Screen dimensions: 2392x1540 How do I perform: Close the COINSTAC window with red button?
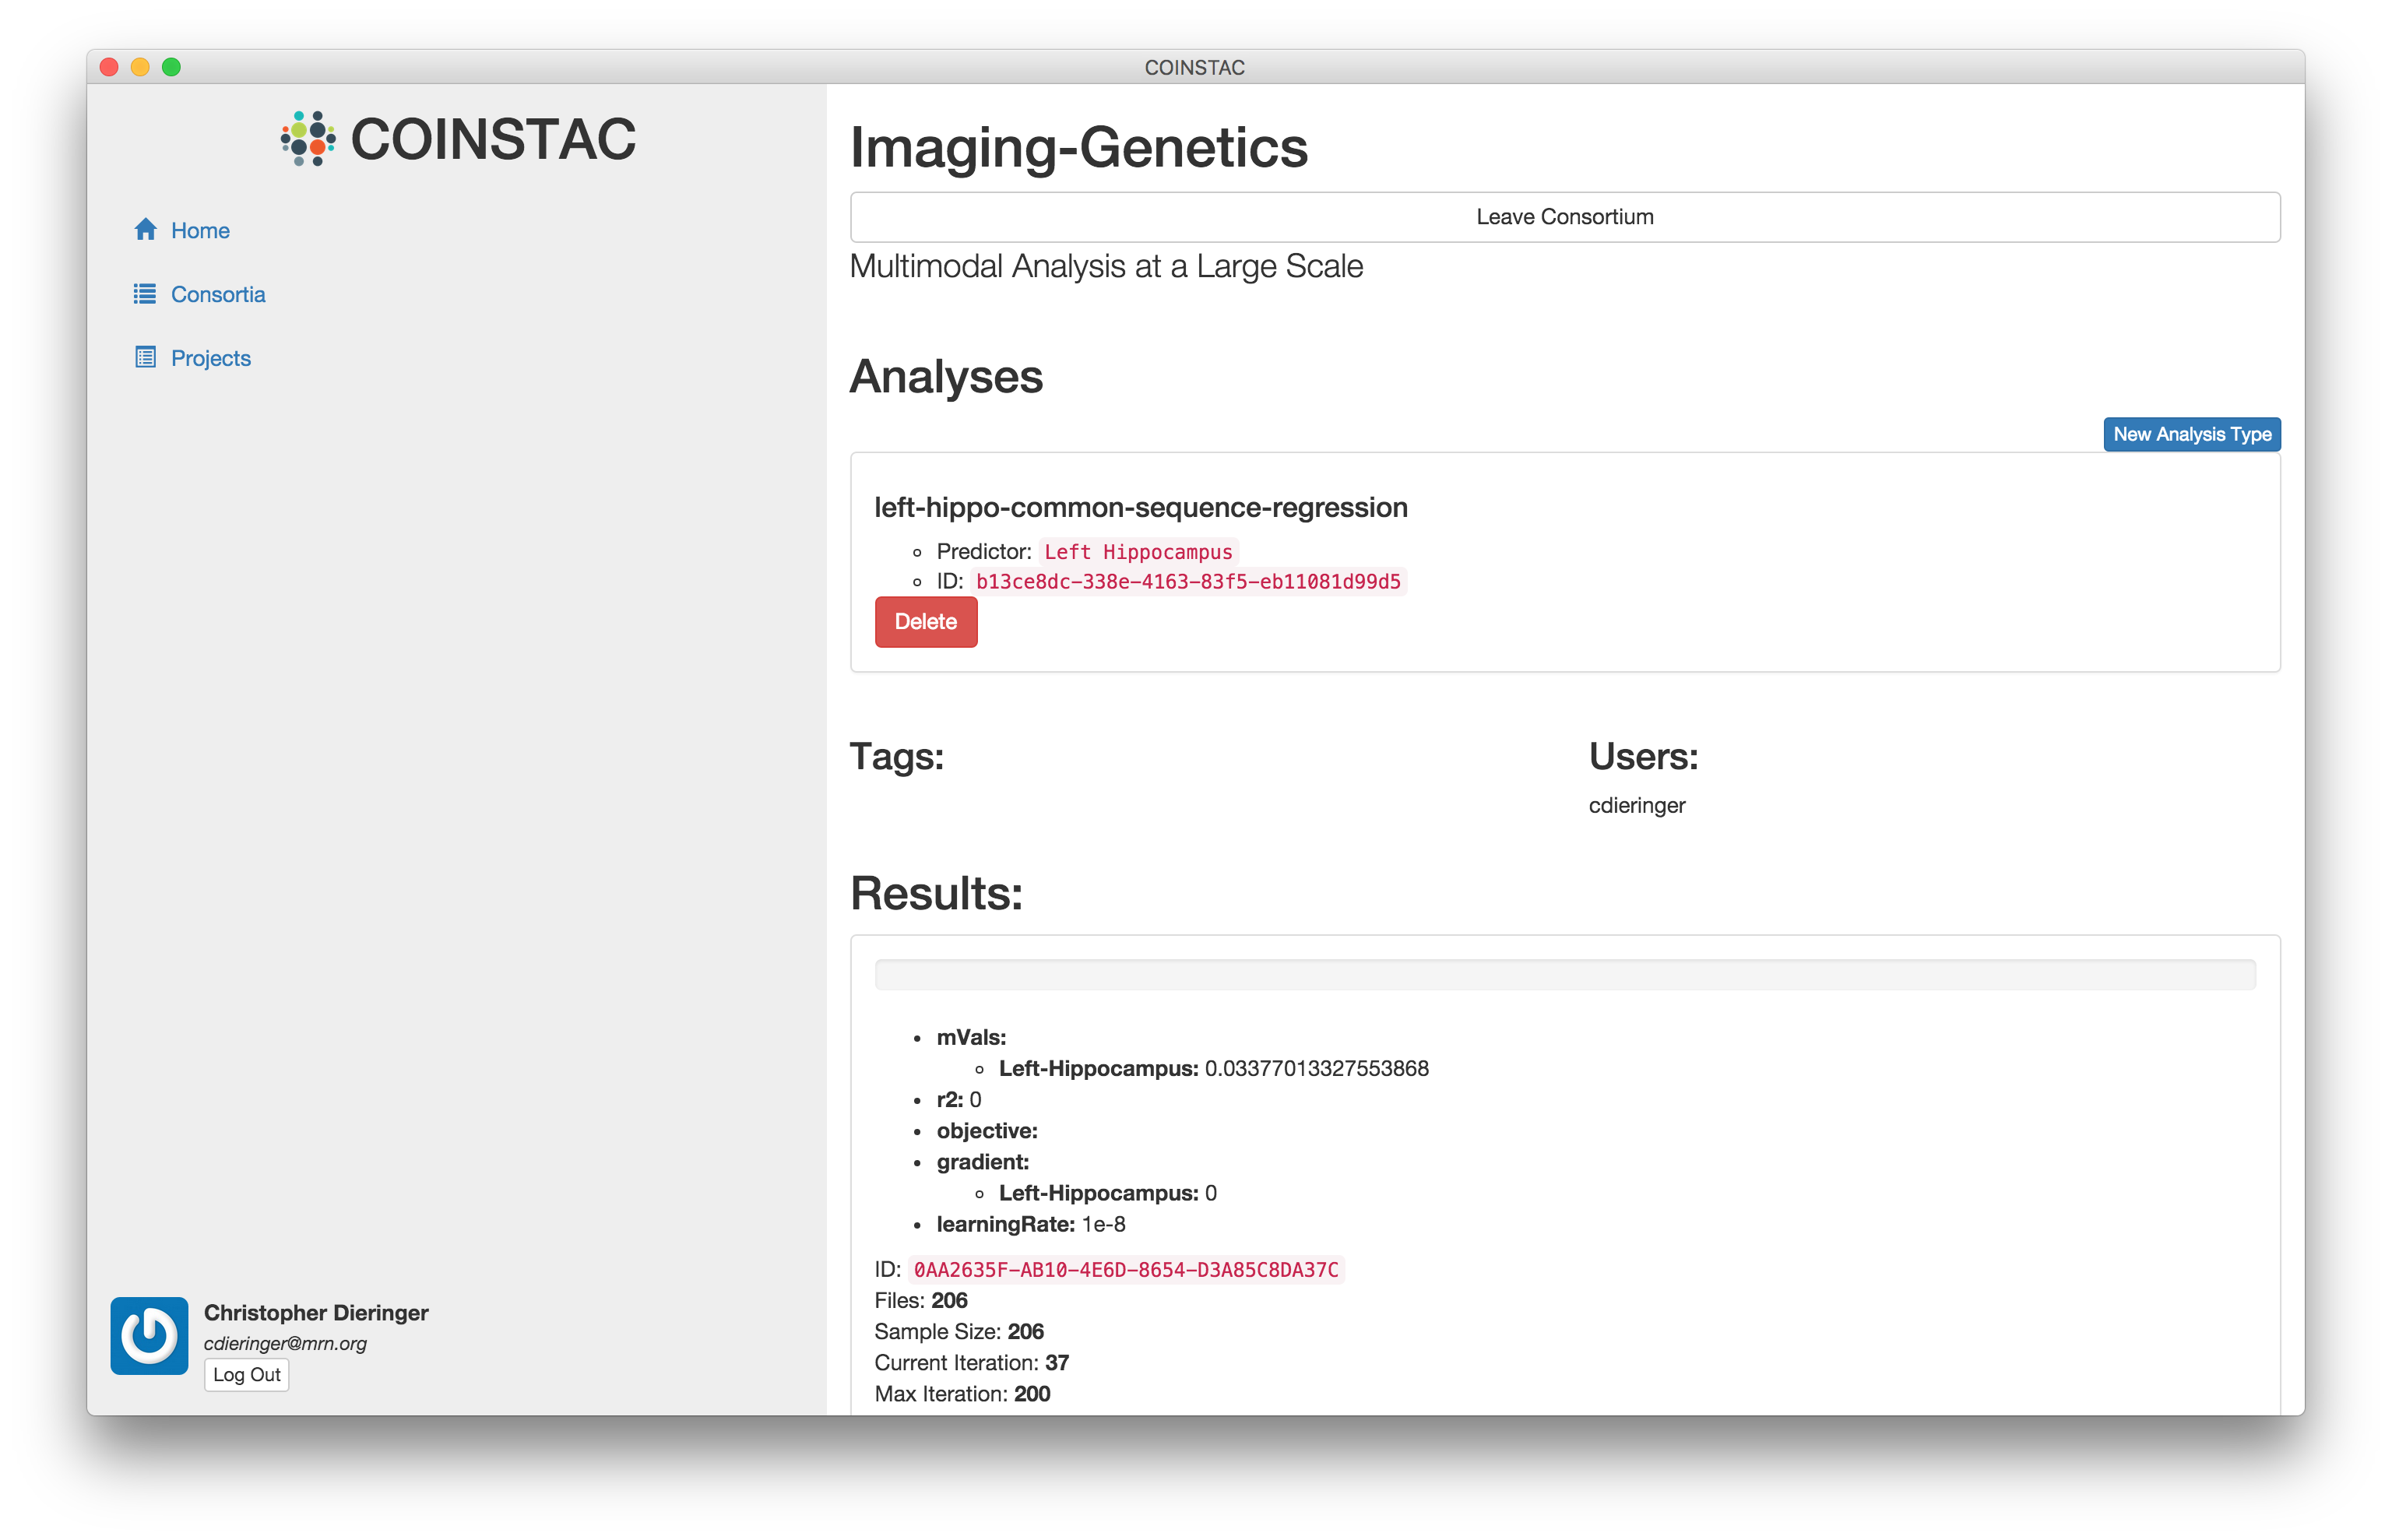[110, 67]
